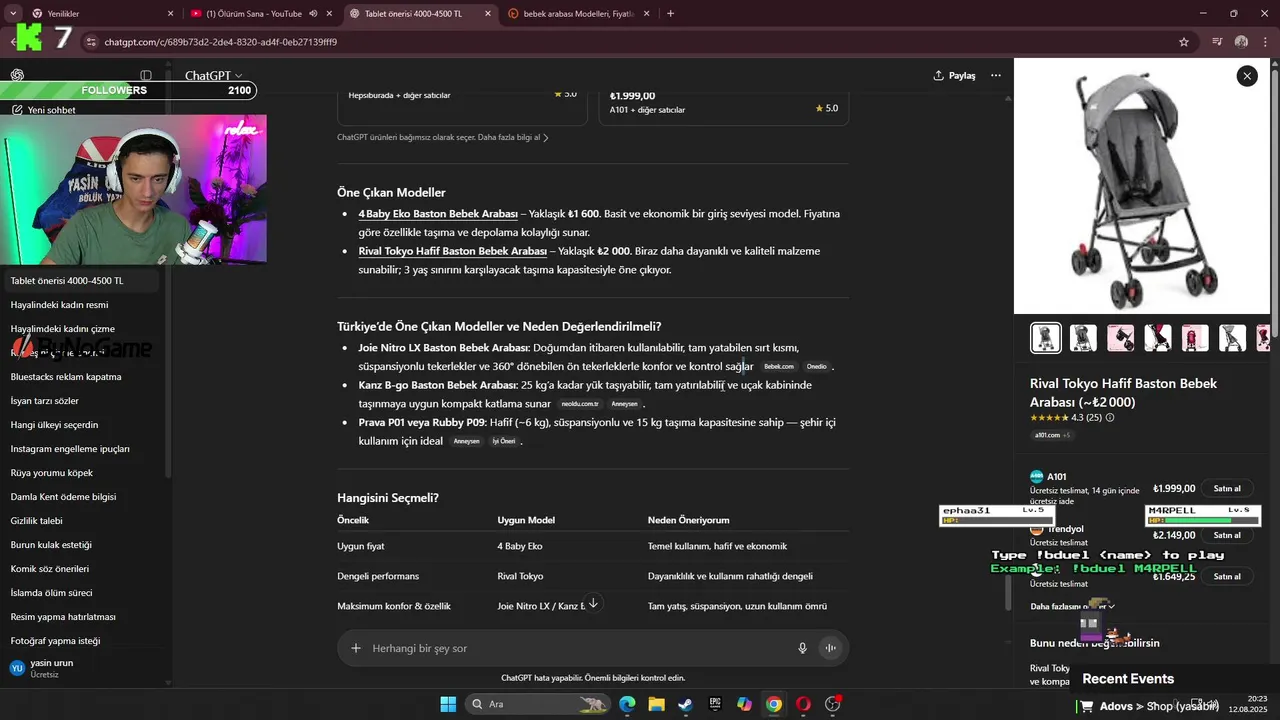Open Microsoft Edge from the taskbar
Image resolution: width=1280 pixels, height=720 pixels.
pyautogui.click(x=627, y=704)
